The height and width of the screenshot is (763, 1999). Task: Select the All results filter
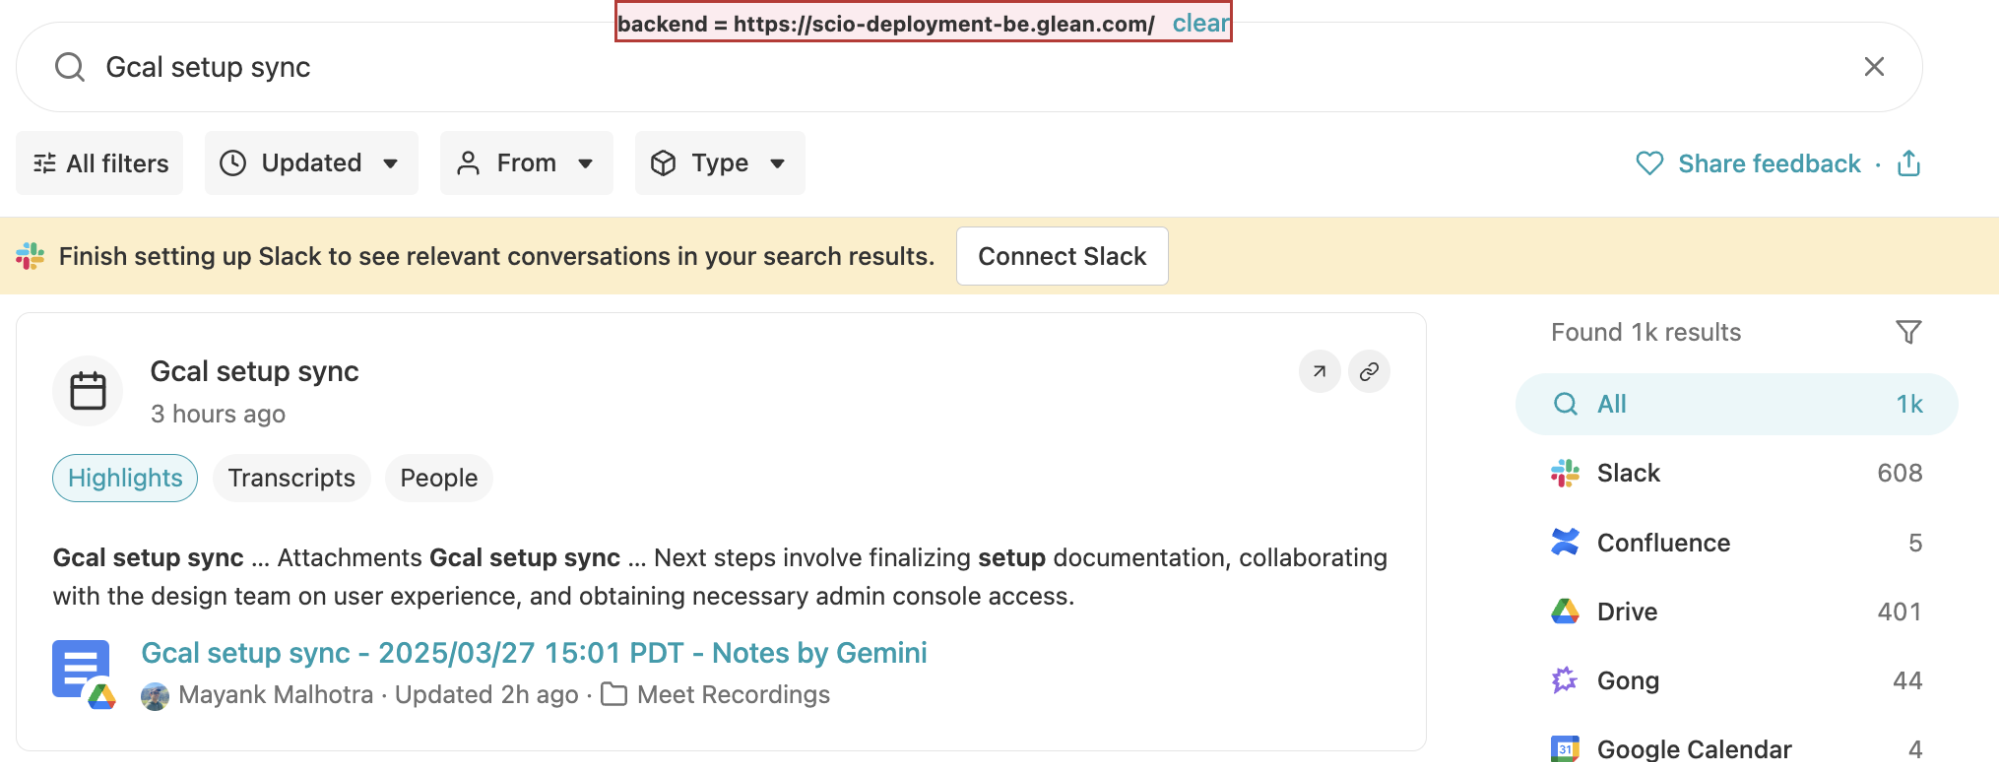(x=1736, y=404)
